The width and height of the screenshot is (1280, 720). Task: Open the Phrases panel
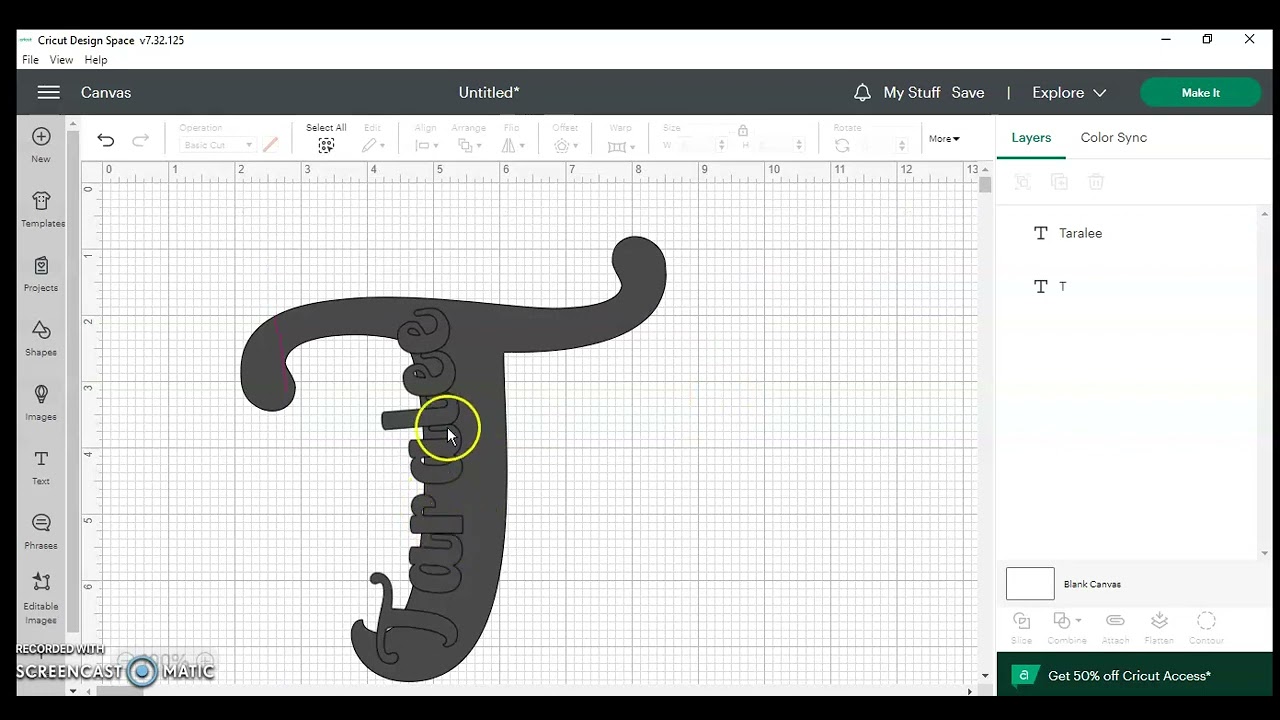coord(41,531)
